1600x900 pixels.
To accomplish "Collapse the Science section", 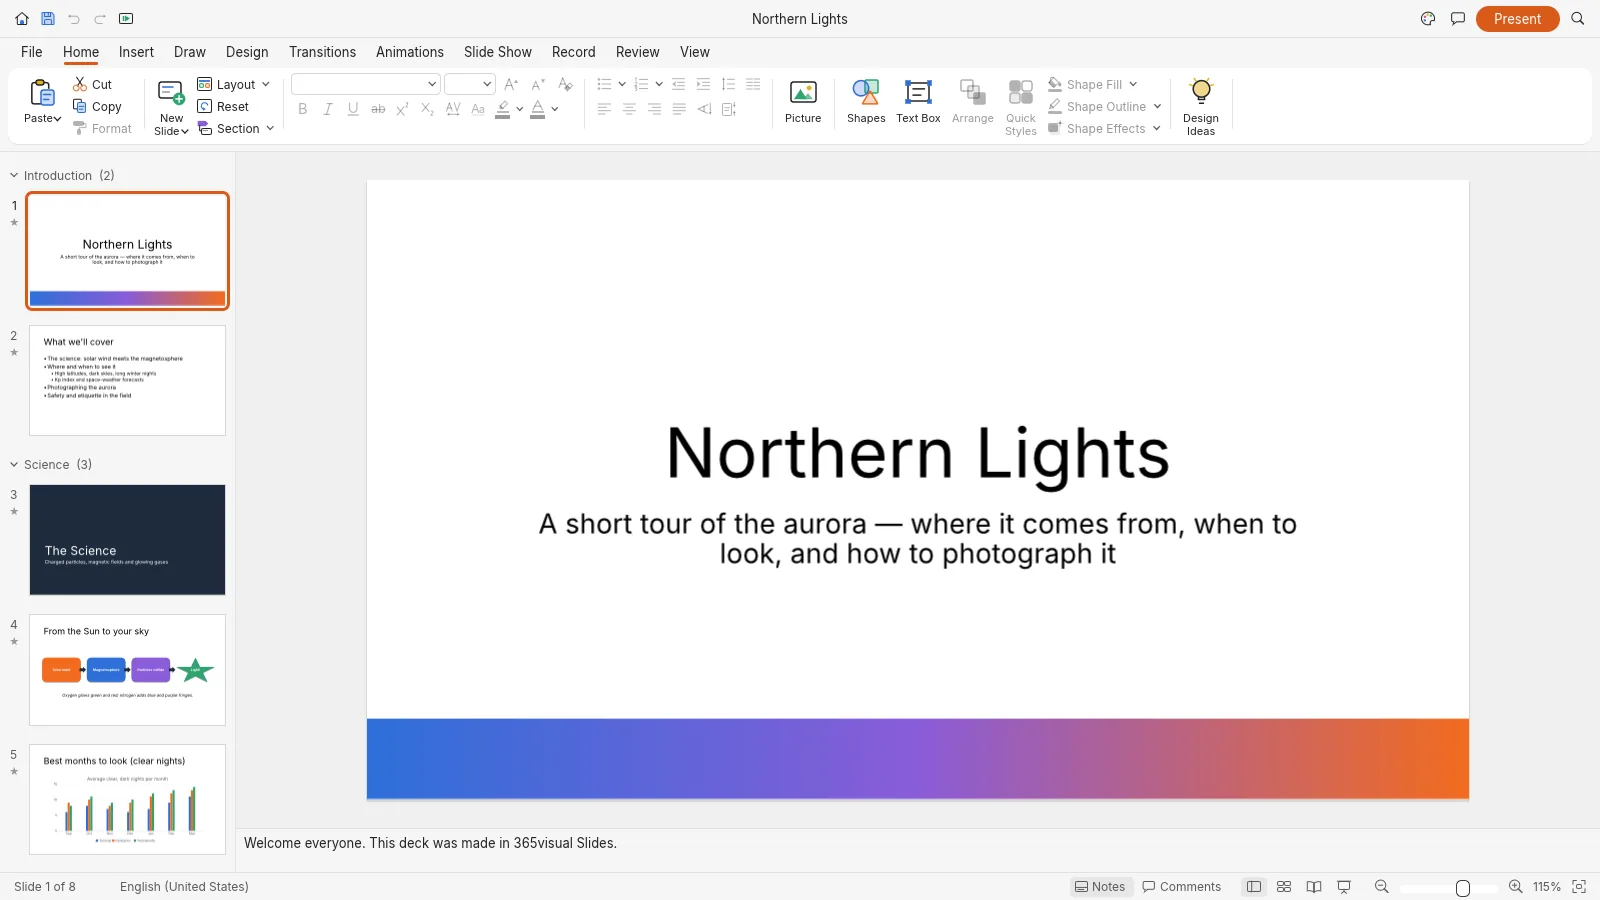I will (x=14, y=465).
